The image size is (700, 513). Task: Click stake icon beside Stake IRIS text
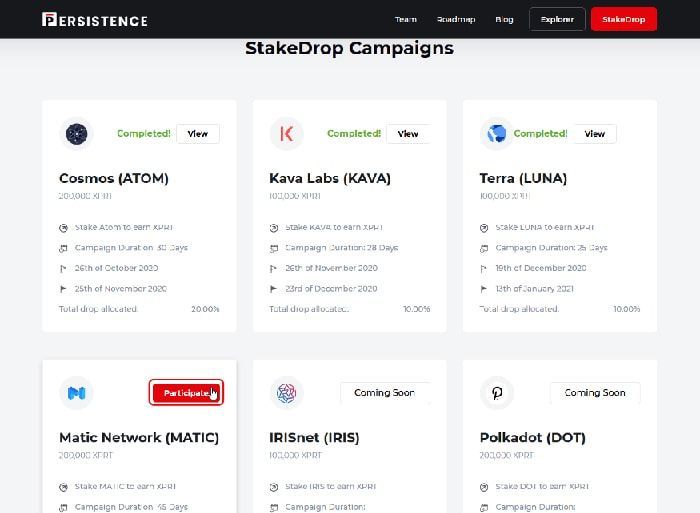pyautogui.click(x=274, y=487)
